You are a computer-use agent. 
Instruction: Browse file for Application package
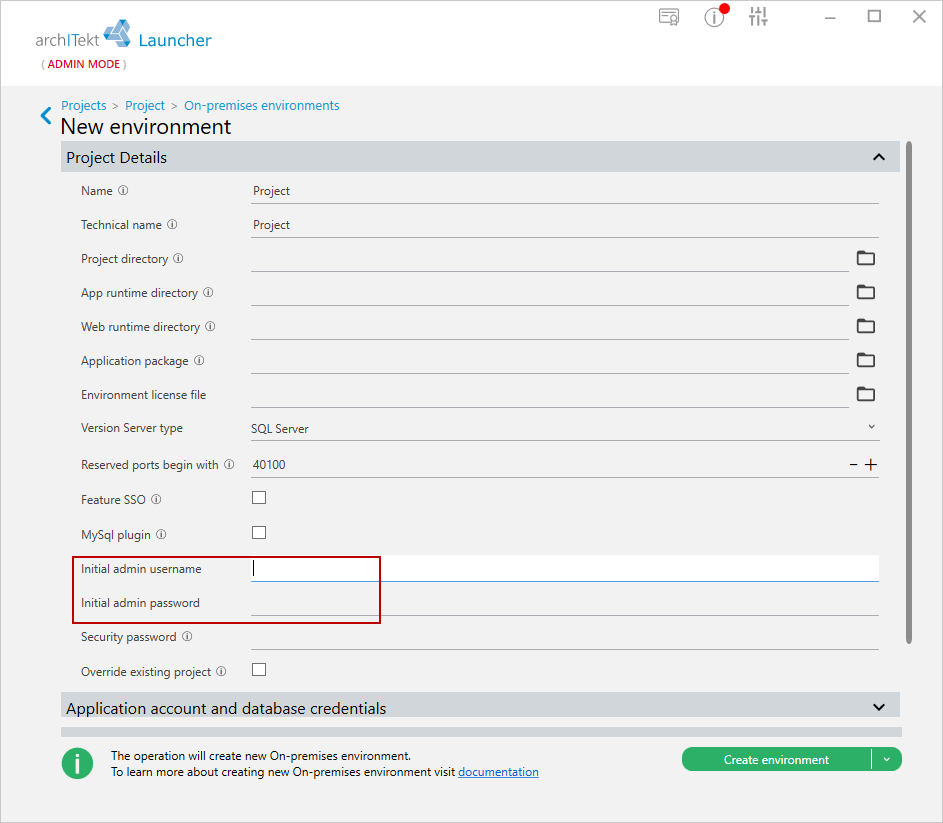(865, 360)
